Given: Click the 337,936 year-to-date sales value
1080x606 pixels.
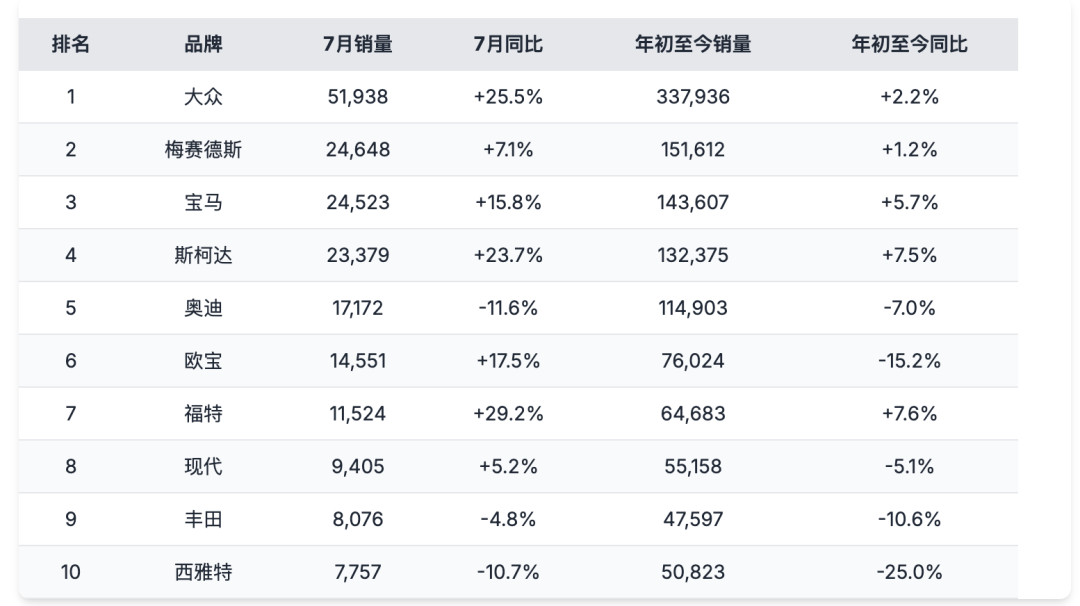Looking at the screenshot, I should coord(693,97).
